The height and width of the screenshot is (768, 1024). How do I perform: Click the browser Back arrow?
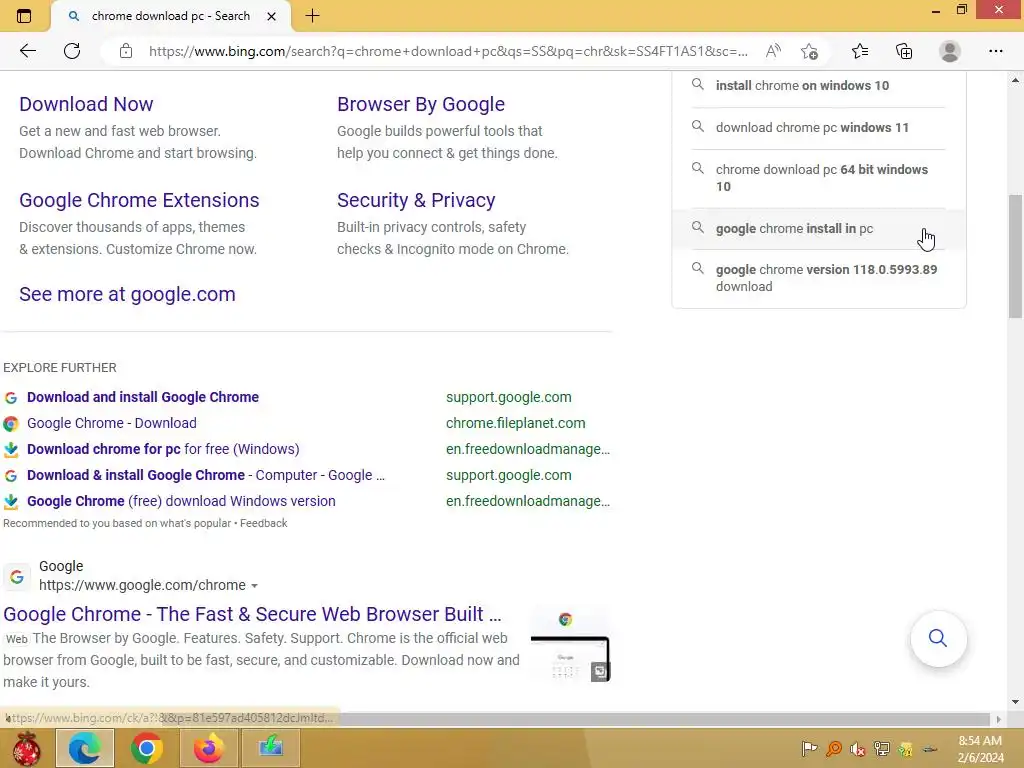click(x=27, y=51)
